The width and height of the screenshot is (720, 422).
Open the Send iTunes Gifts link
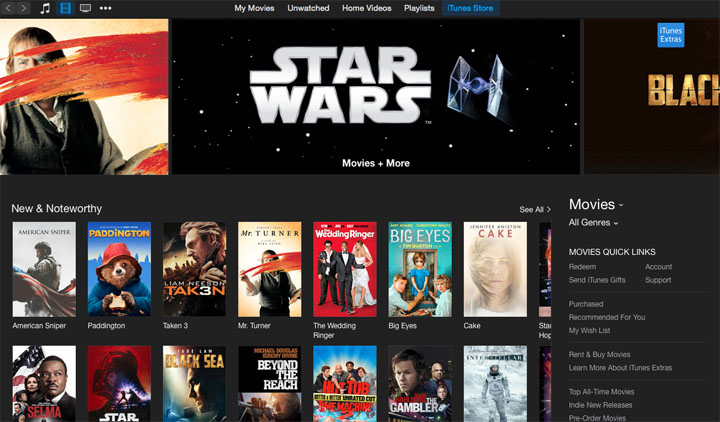597,280
